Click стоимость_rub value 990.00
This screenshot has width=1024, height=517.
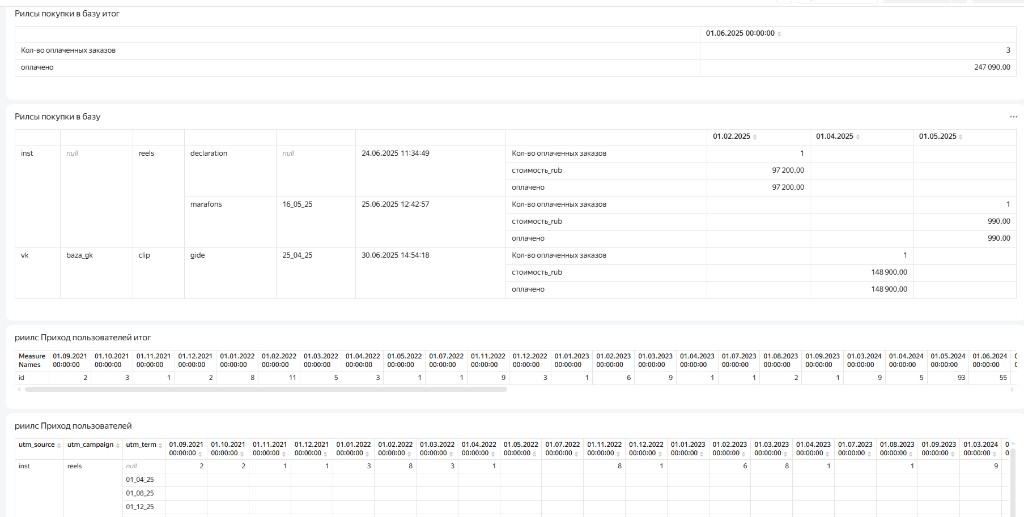click(x=999, y=221)
